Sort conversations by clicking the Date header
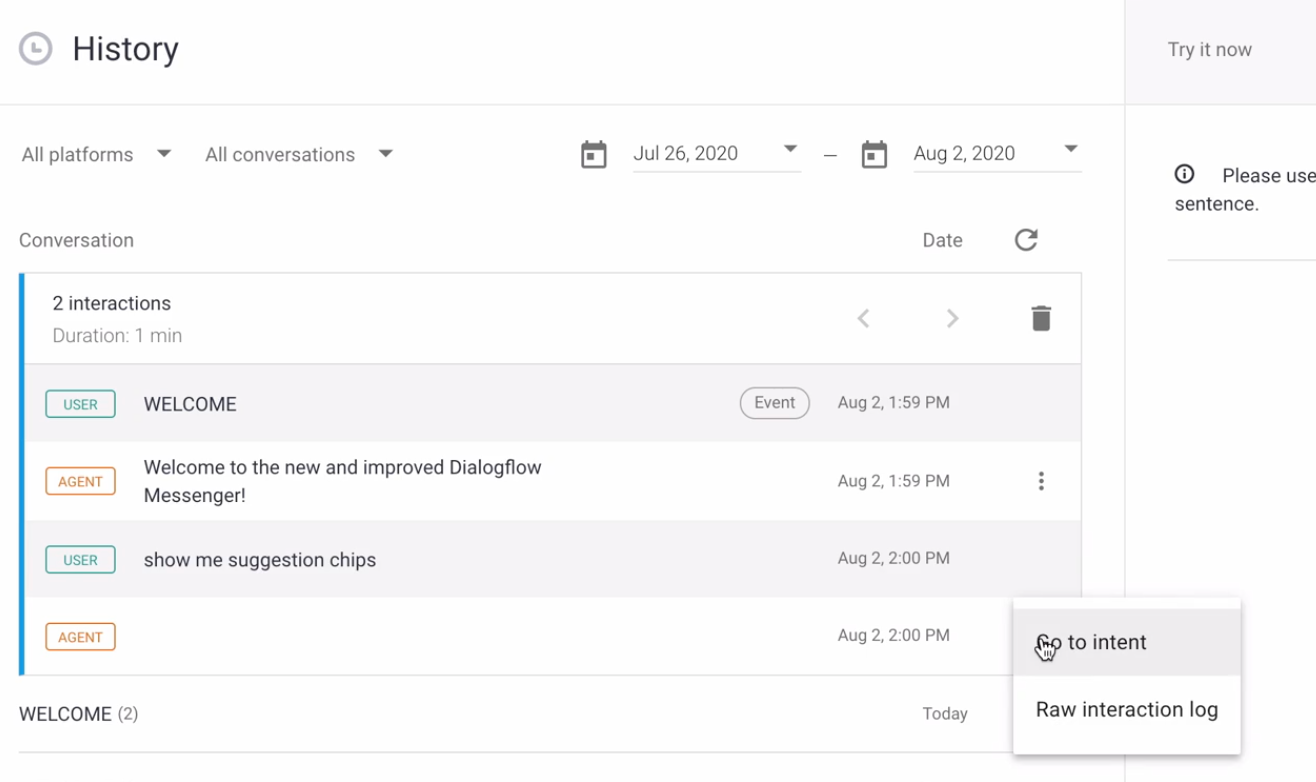 point(941,240)
